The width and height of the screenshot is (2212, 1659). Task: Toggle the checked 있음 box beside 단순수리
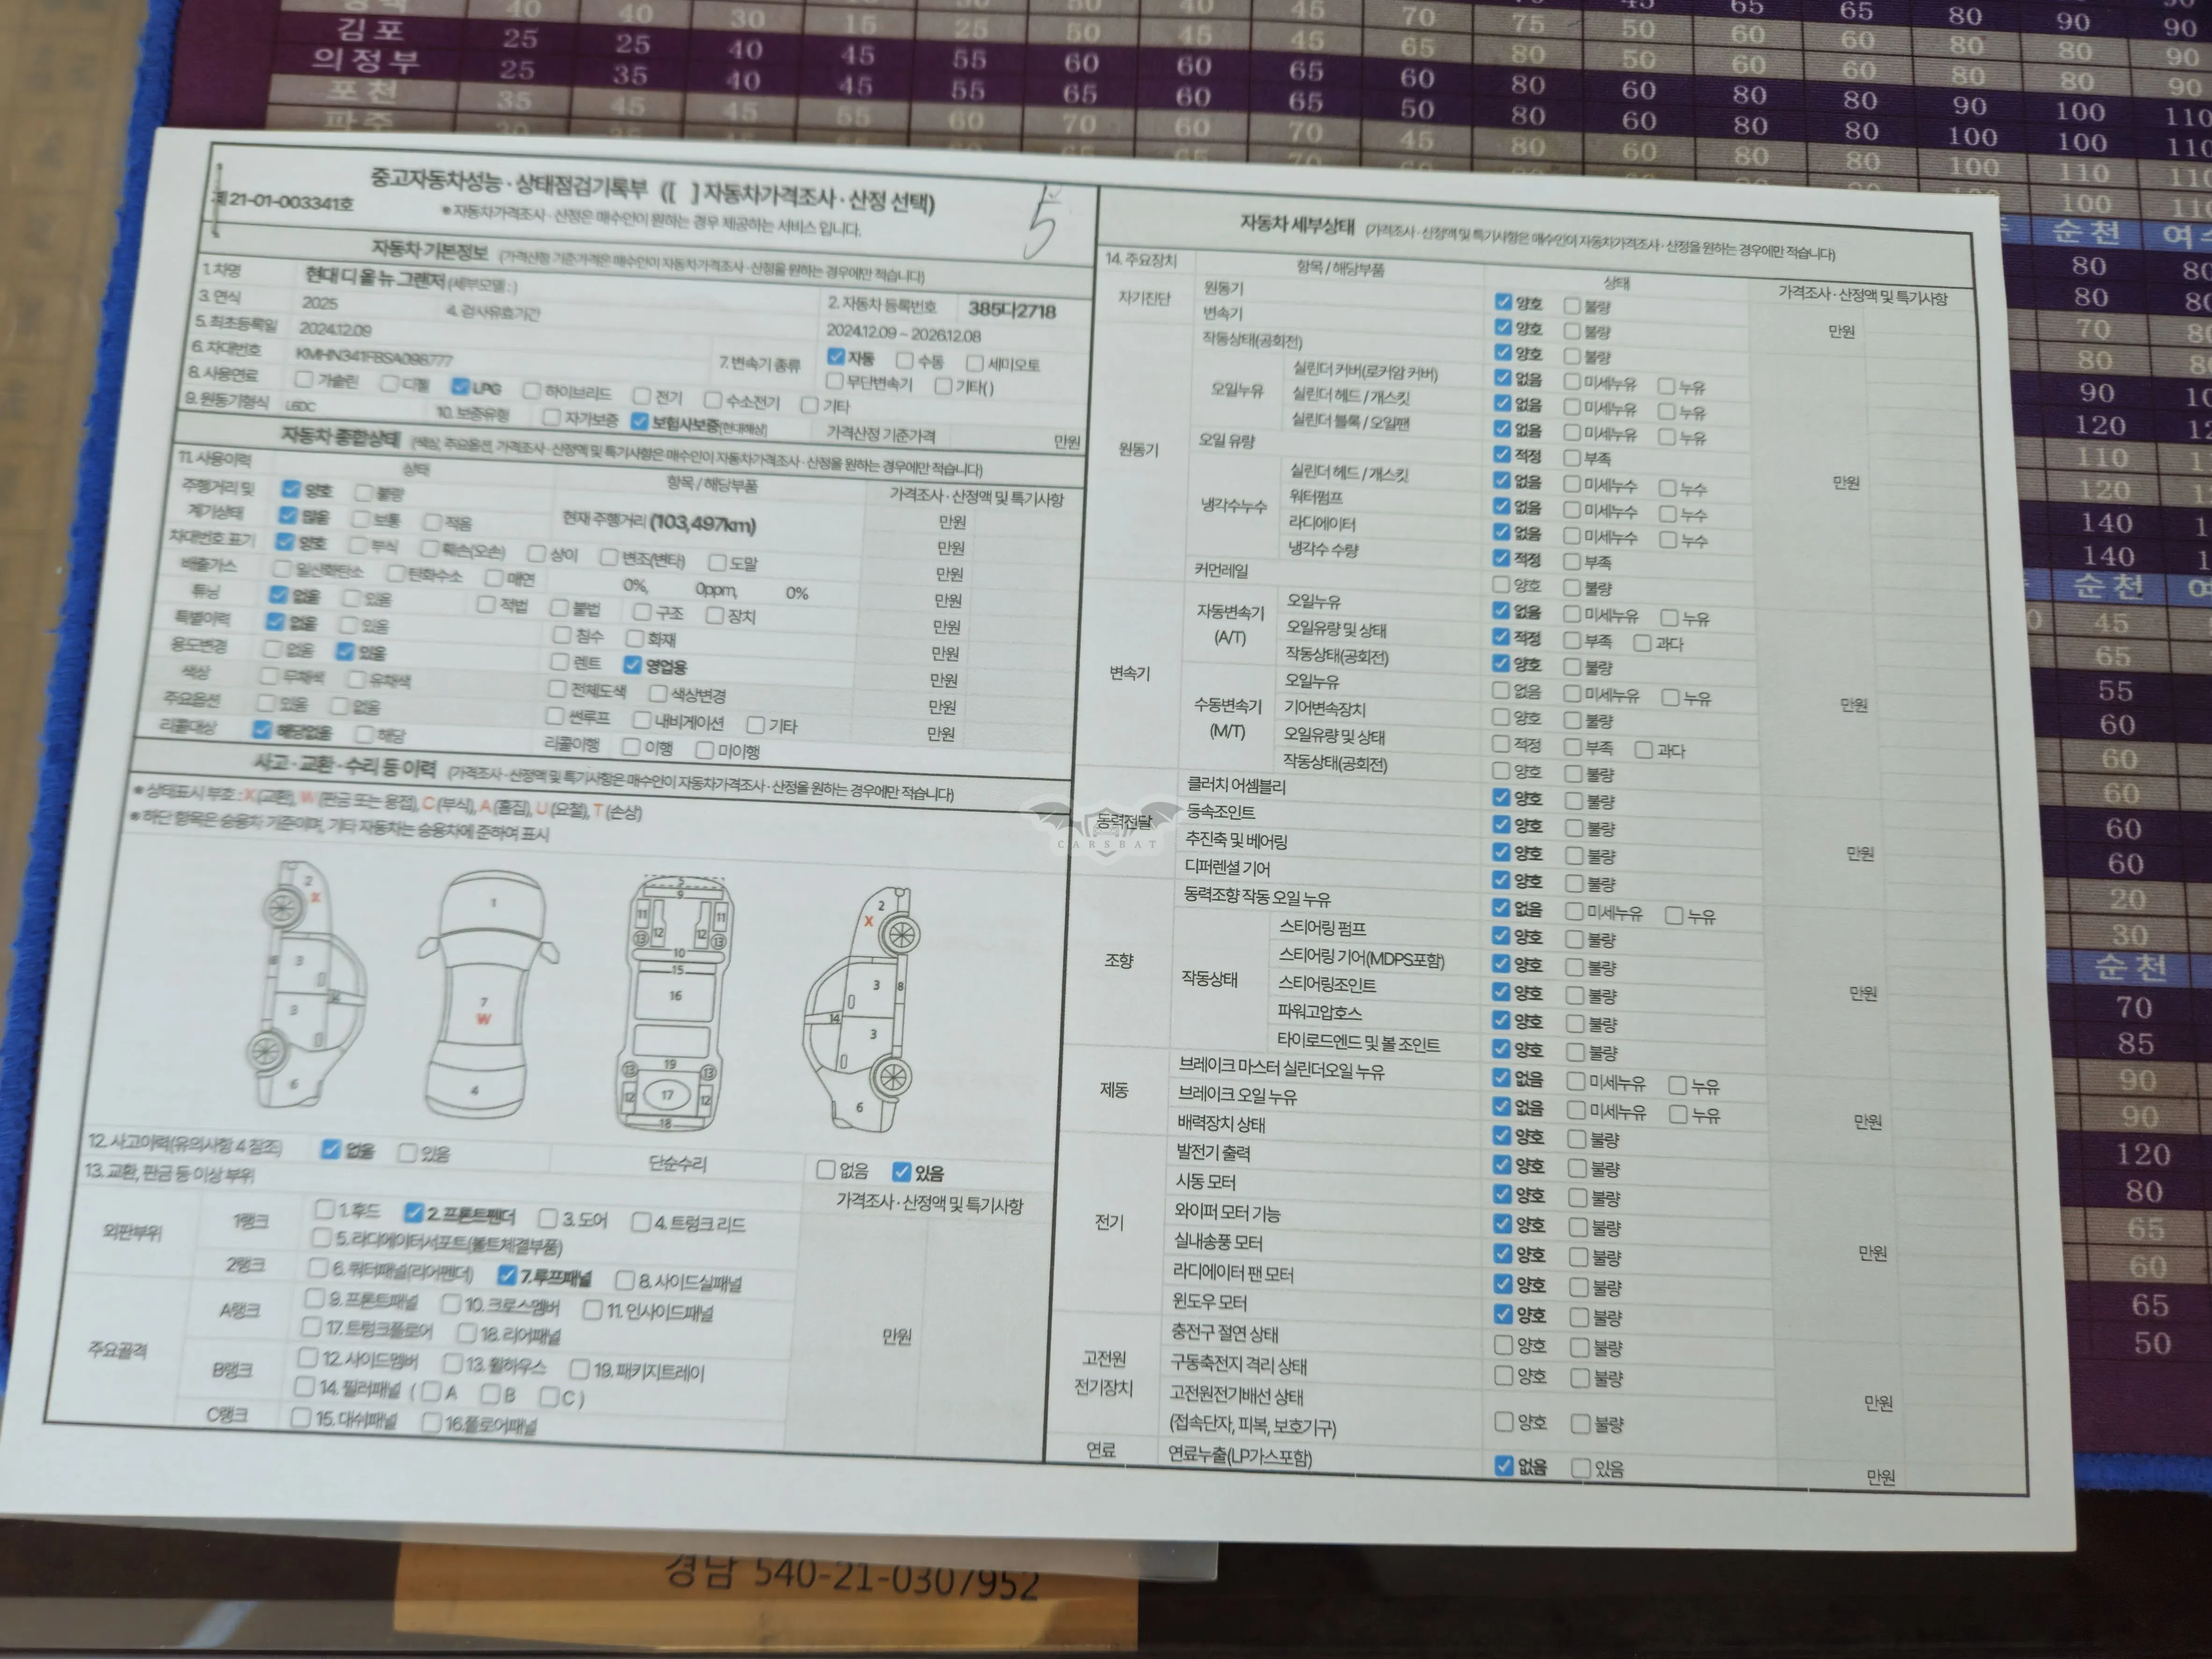902,1171
